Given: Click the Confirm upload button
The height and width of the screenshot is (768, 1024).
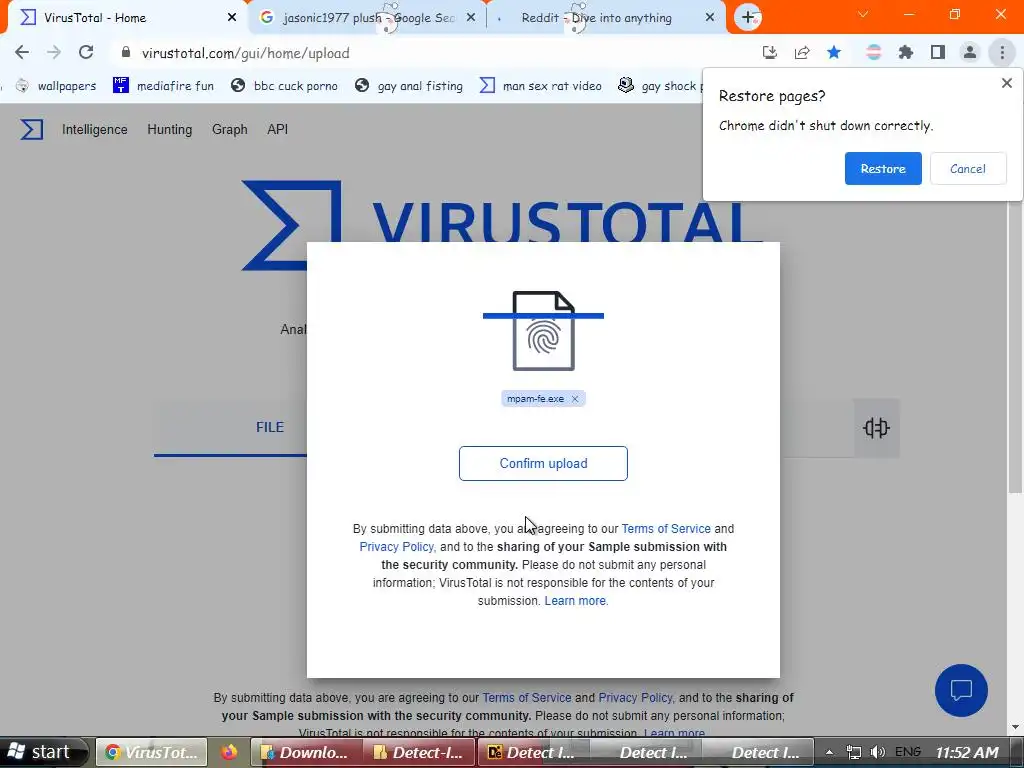Looking at the screenshot, I should pyautogui.click(x=543, y=464).
